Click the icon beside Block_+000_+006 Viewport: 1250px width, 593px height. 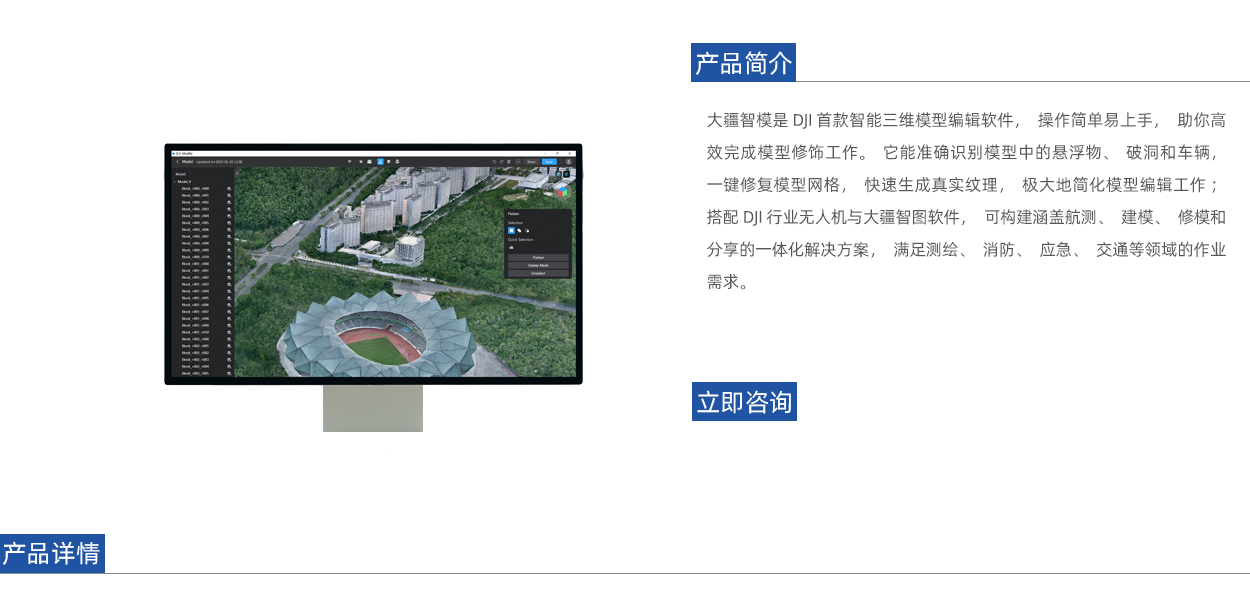click(x=229, y=229)
